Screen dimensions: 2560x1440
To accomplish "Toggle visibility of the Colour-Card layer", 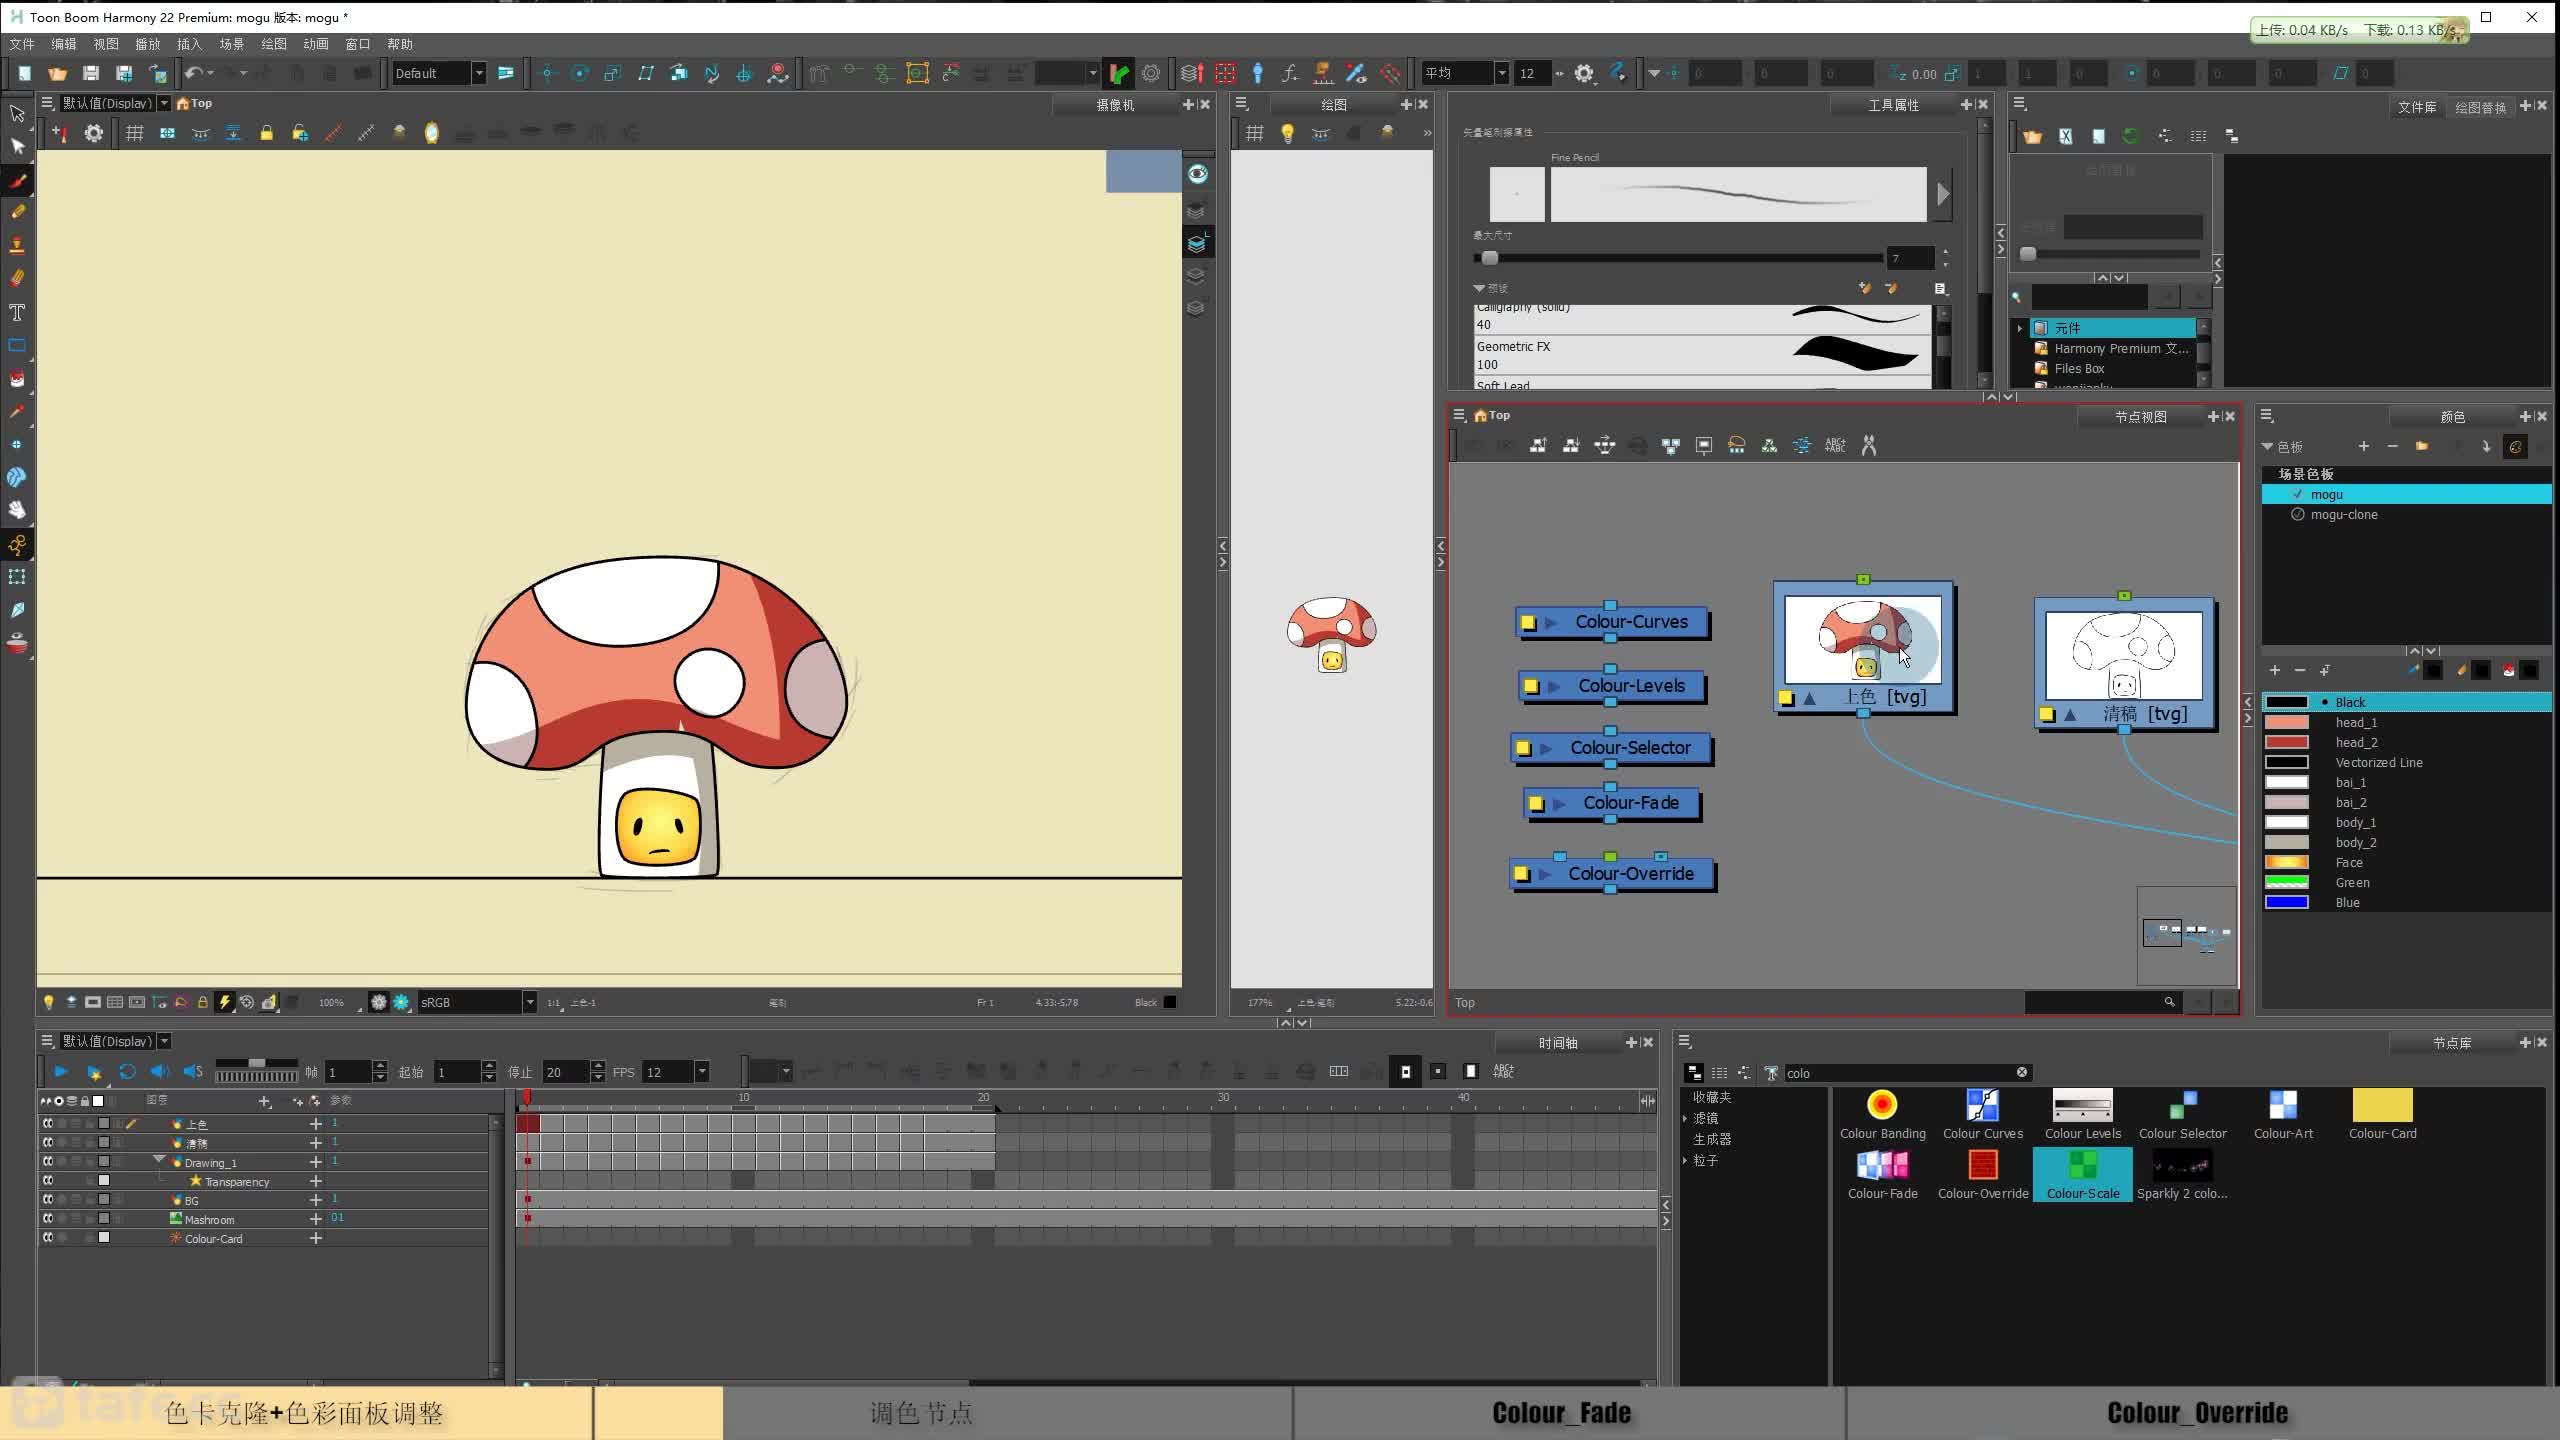I will pos(47,1238).
